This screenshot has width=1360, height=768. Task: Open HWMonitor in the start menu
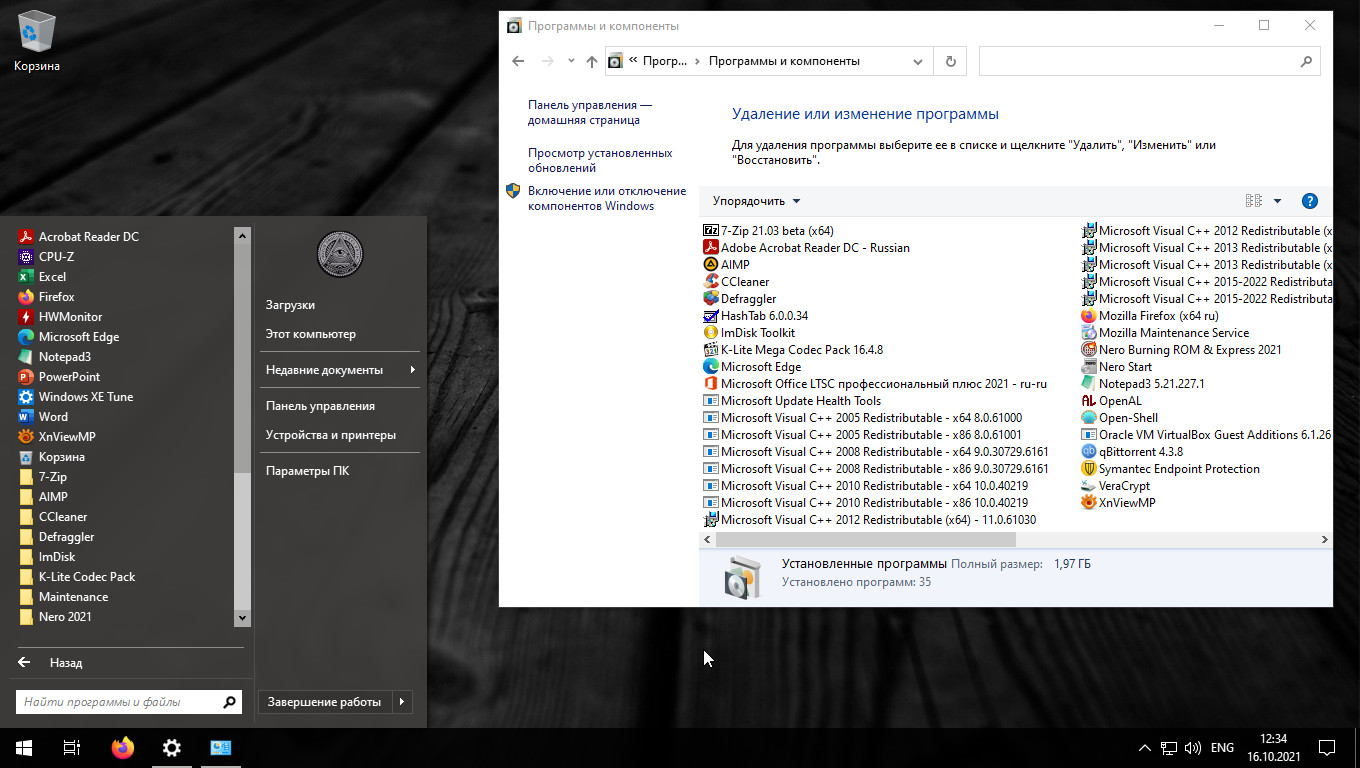pyautogui.click(x=60, y=317)
